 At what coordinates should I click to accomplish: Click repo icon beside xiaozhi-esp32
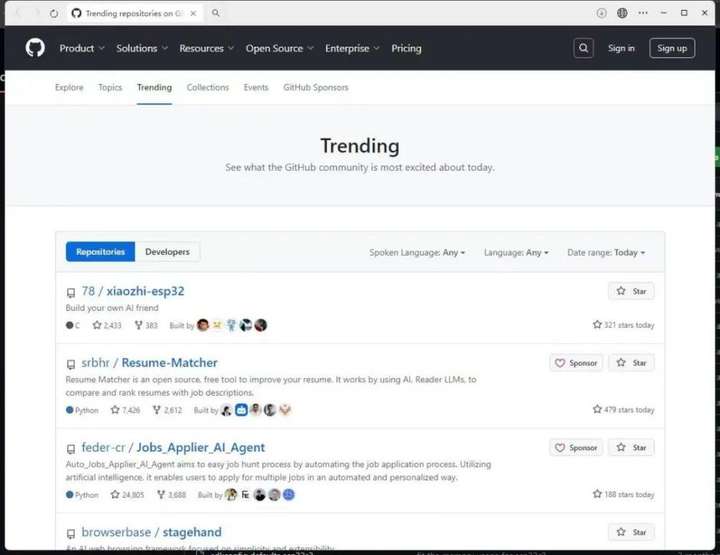(x=71, y=292)
